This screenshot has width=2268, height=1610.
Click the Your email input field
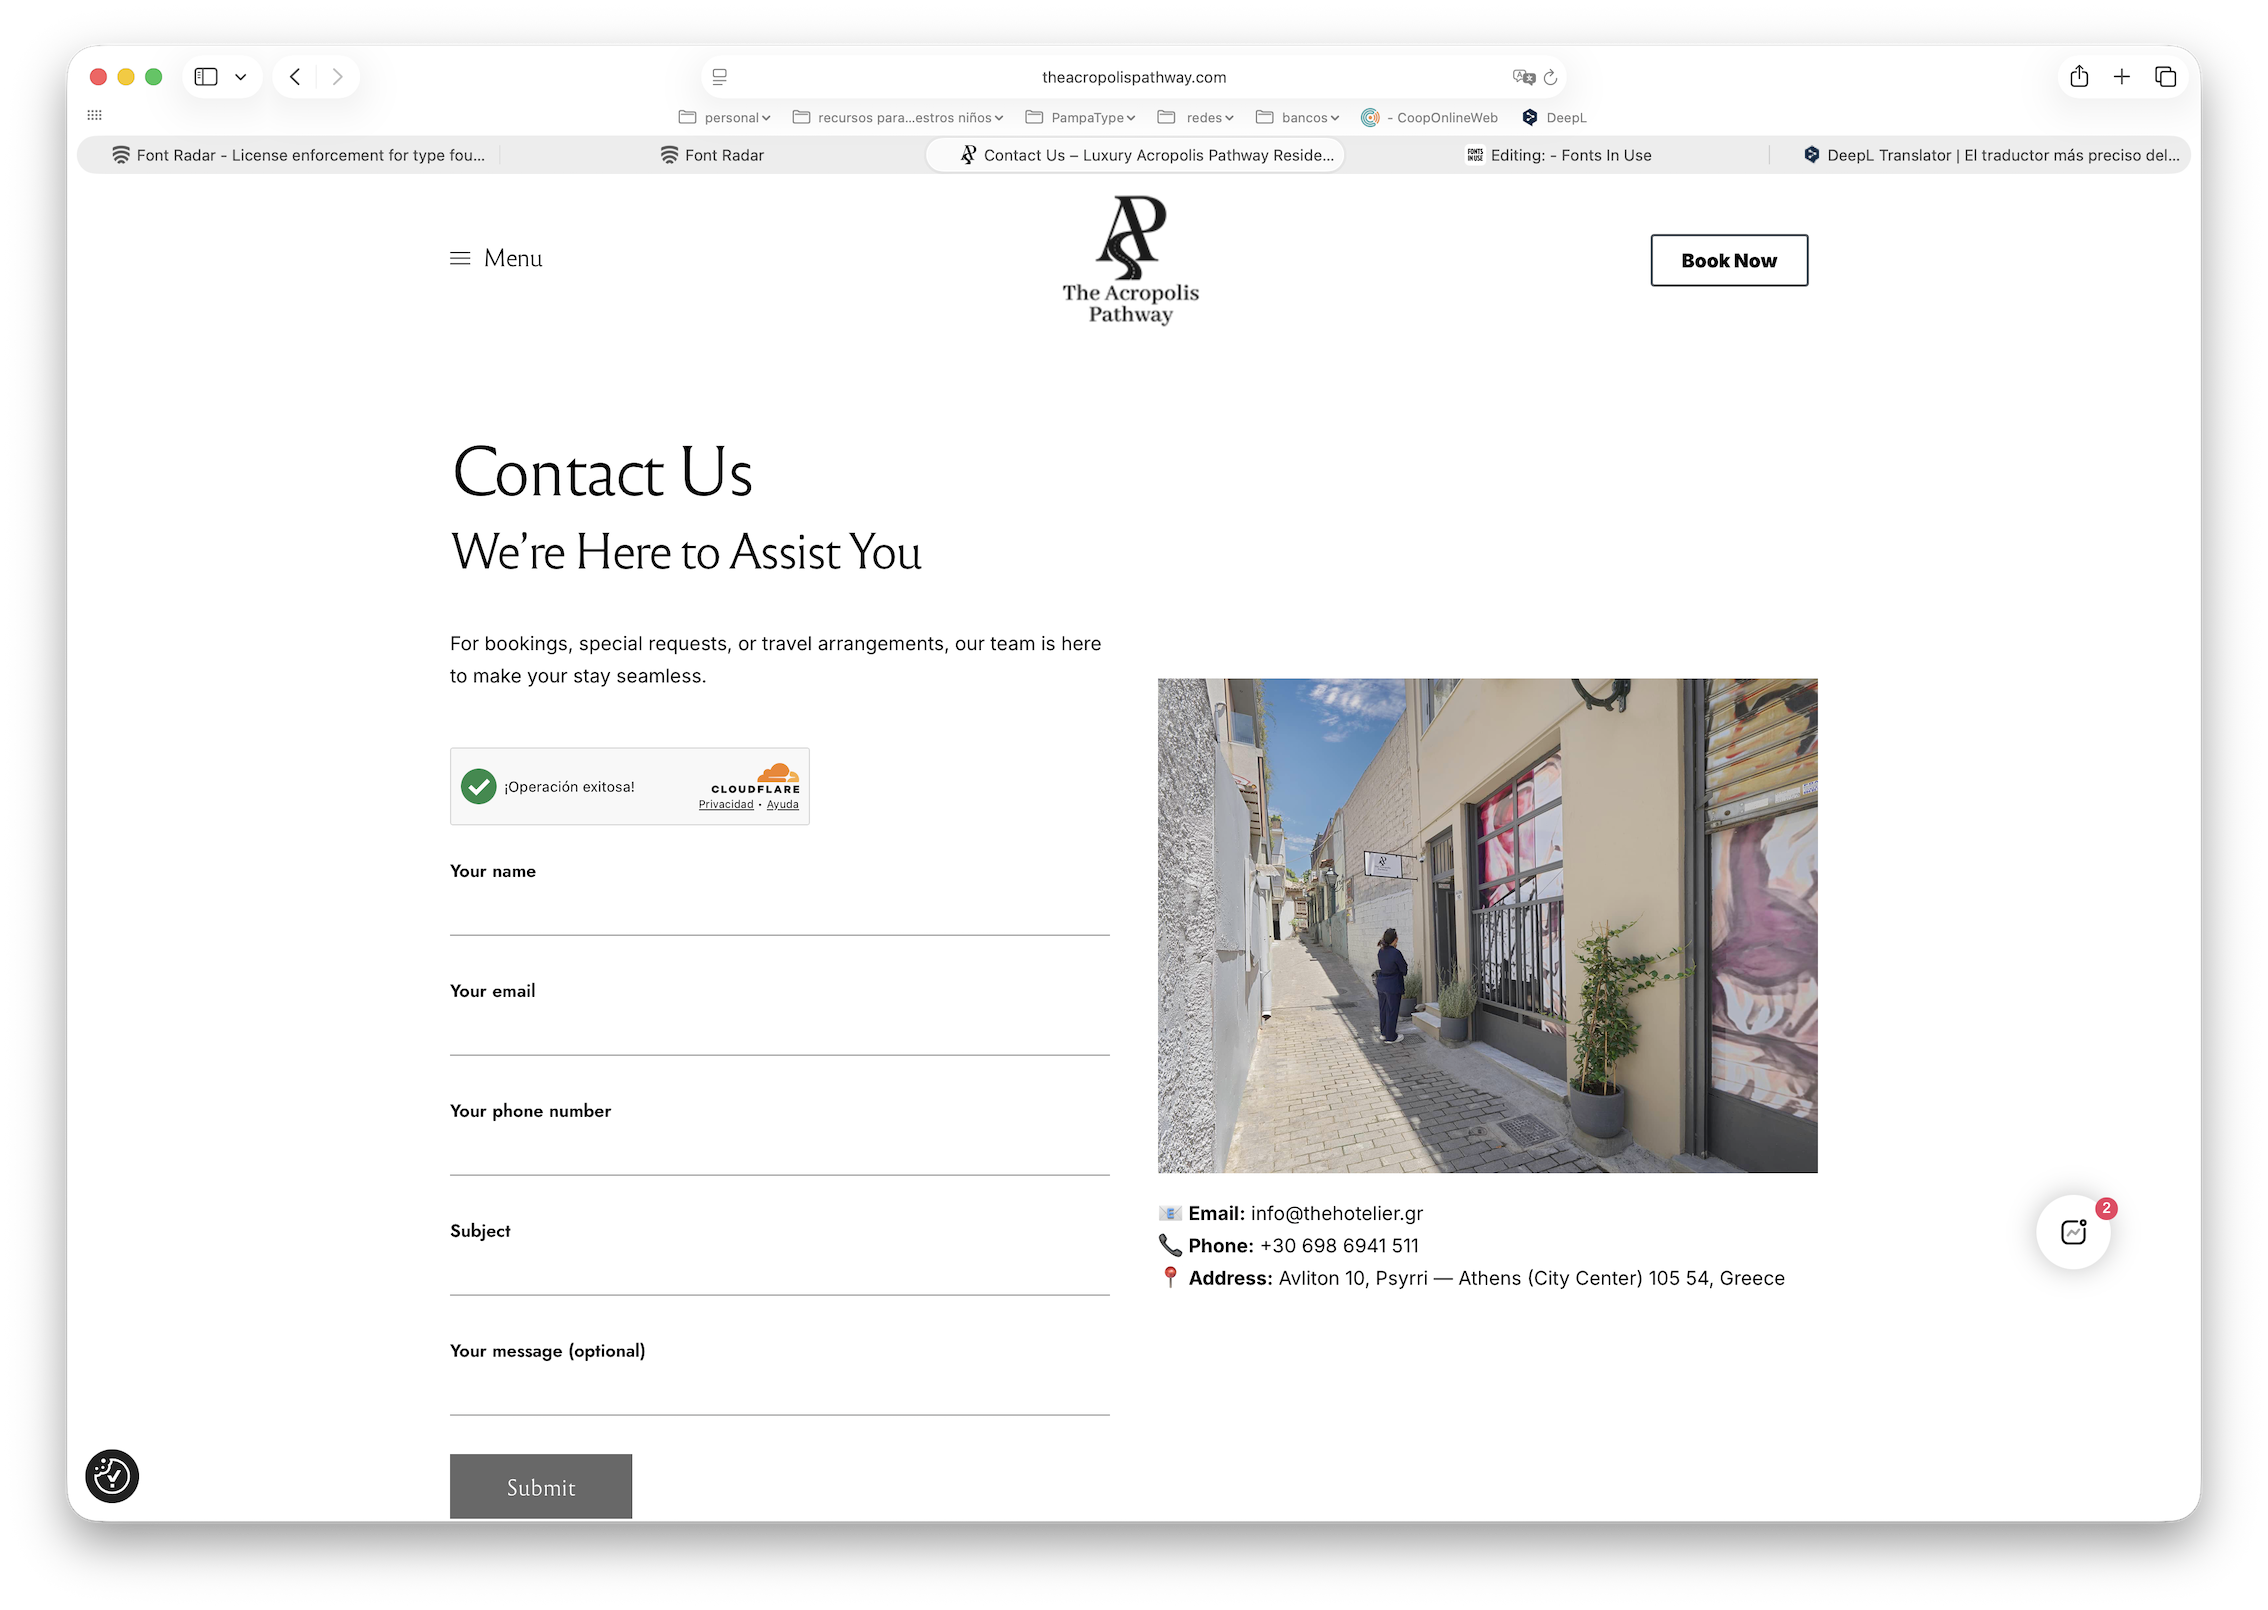pyautogui.click(x=780, y=1032)
